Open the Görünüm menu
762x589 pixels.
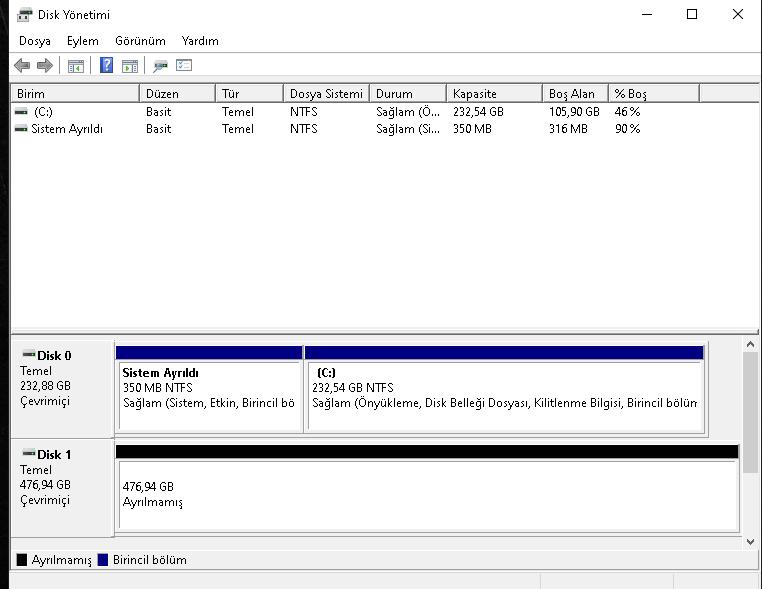tap(140, 41)
